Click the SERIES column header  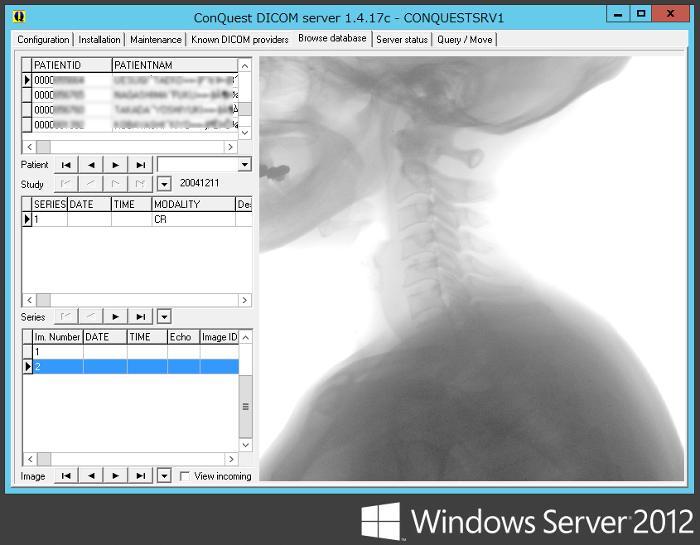(x=50, y=204)
